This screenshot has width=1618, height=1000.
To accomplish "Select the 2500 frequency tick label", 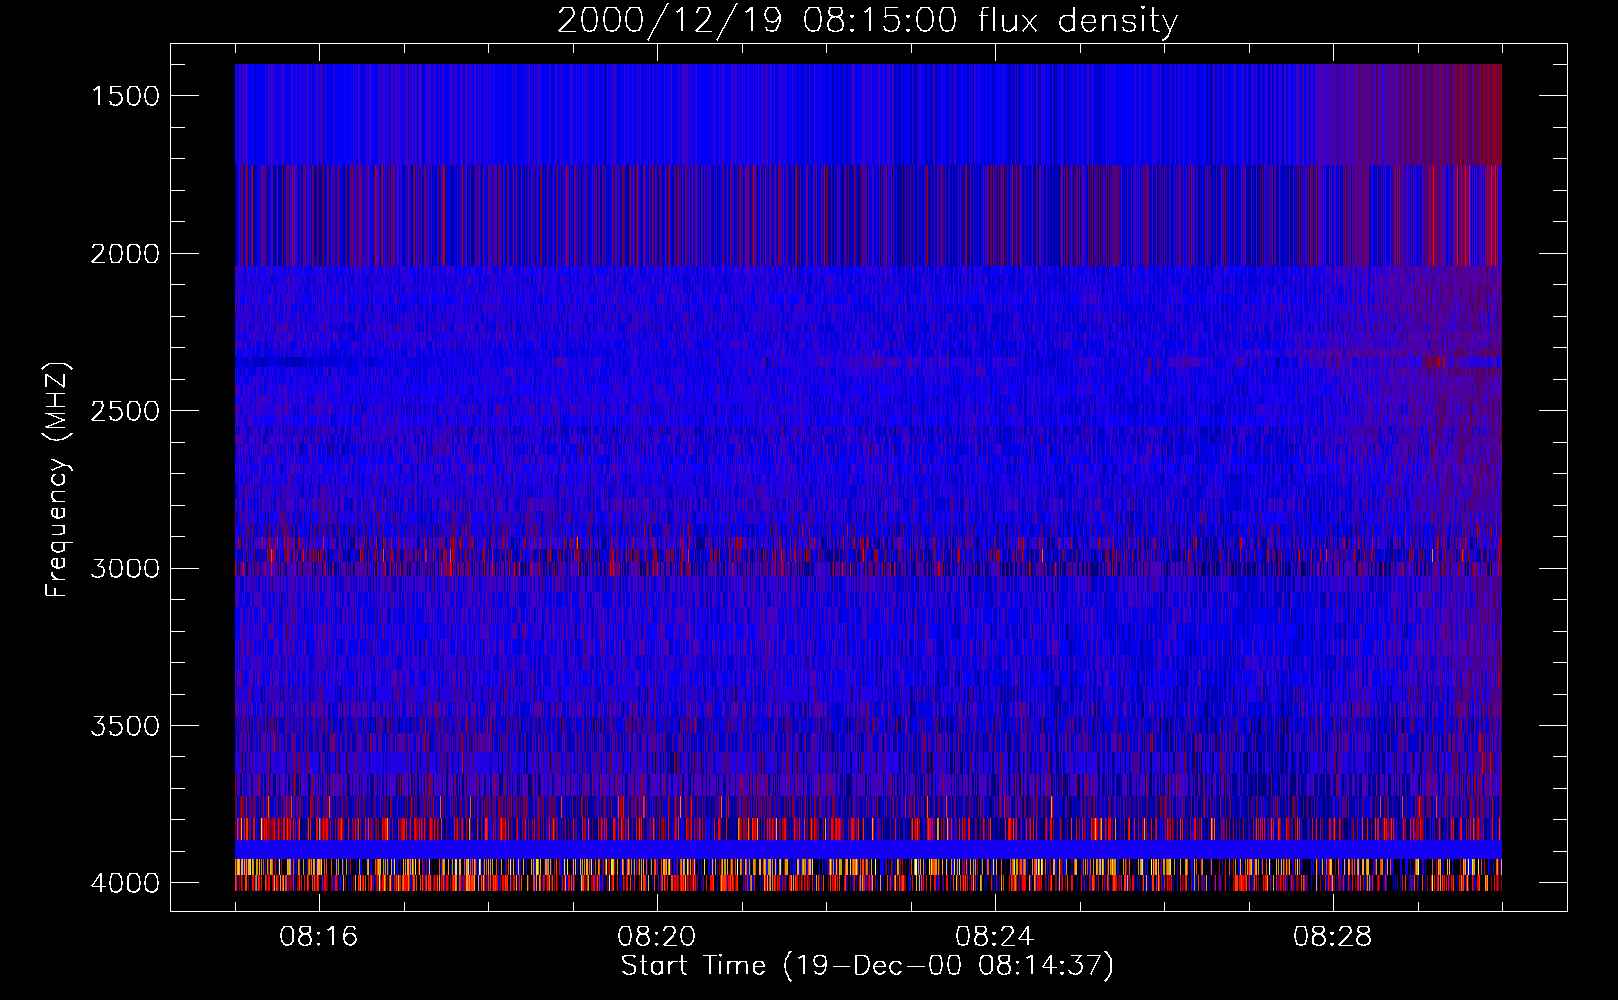I will click(x=125, y=411).
